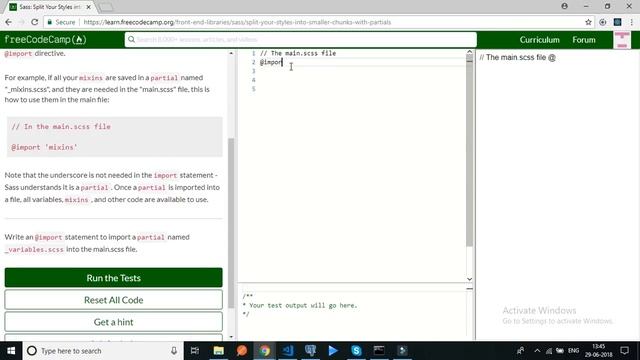Click the instructions pane scroll-up arrow
The image size is (640, 360).
[231, 53]
